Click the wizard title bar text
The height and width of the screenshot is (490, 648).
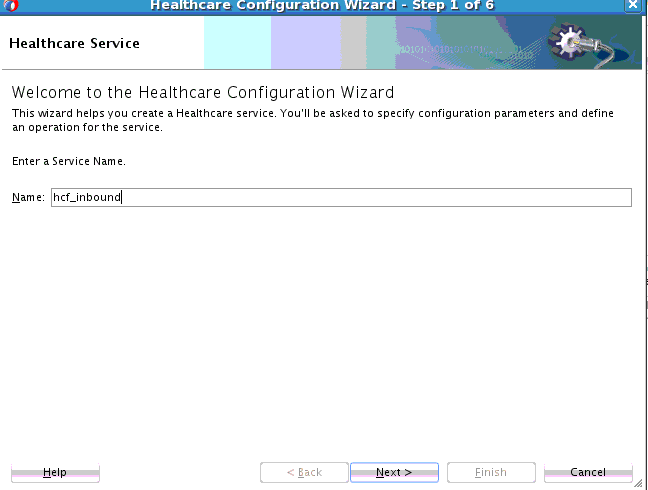[x=322, y=5]
